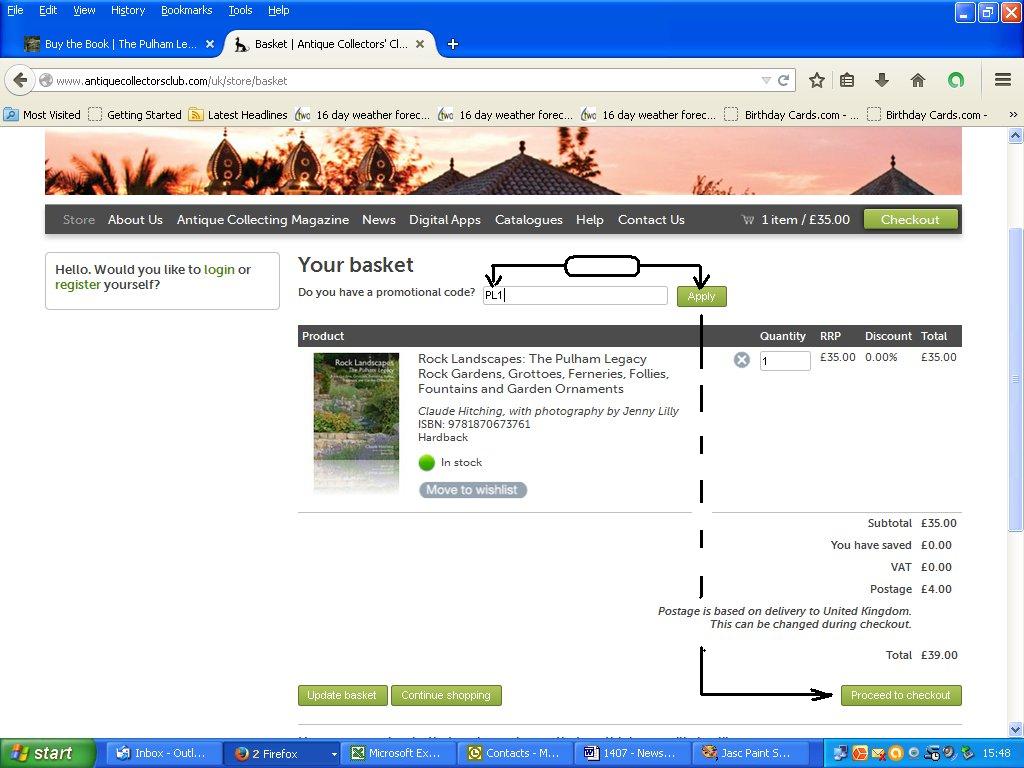The width and height of the screenshot is (1024, 768).
Task: Open the Catalogues navigation item
Action: click(528, 220)
